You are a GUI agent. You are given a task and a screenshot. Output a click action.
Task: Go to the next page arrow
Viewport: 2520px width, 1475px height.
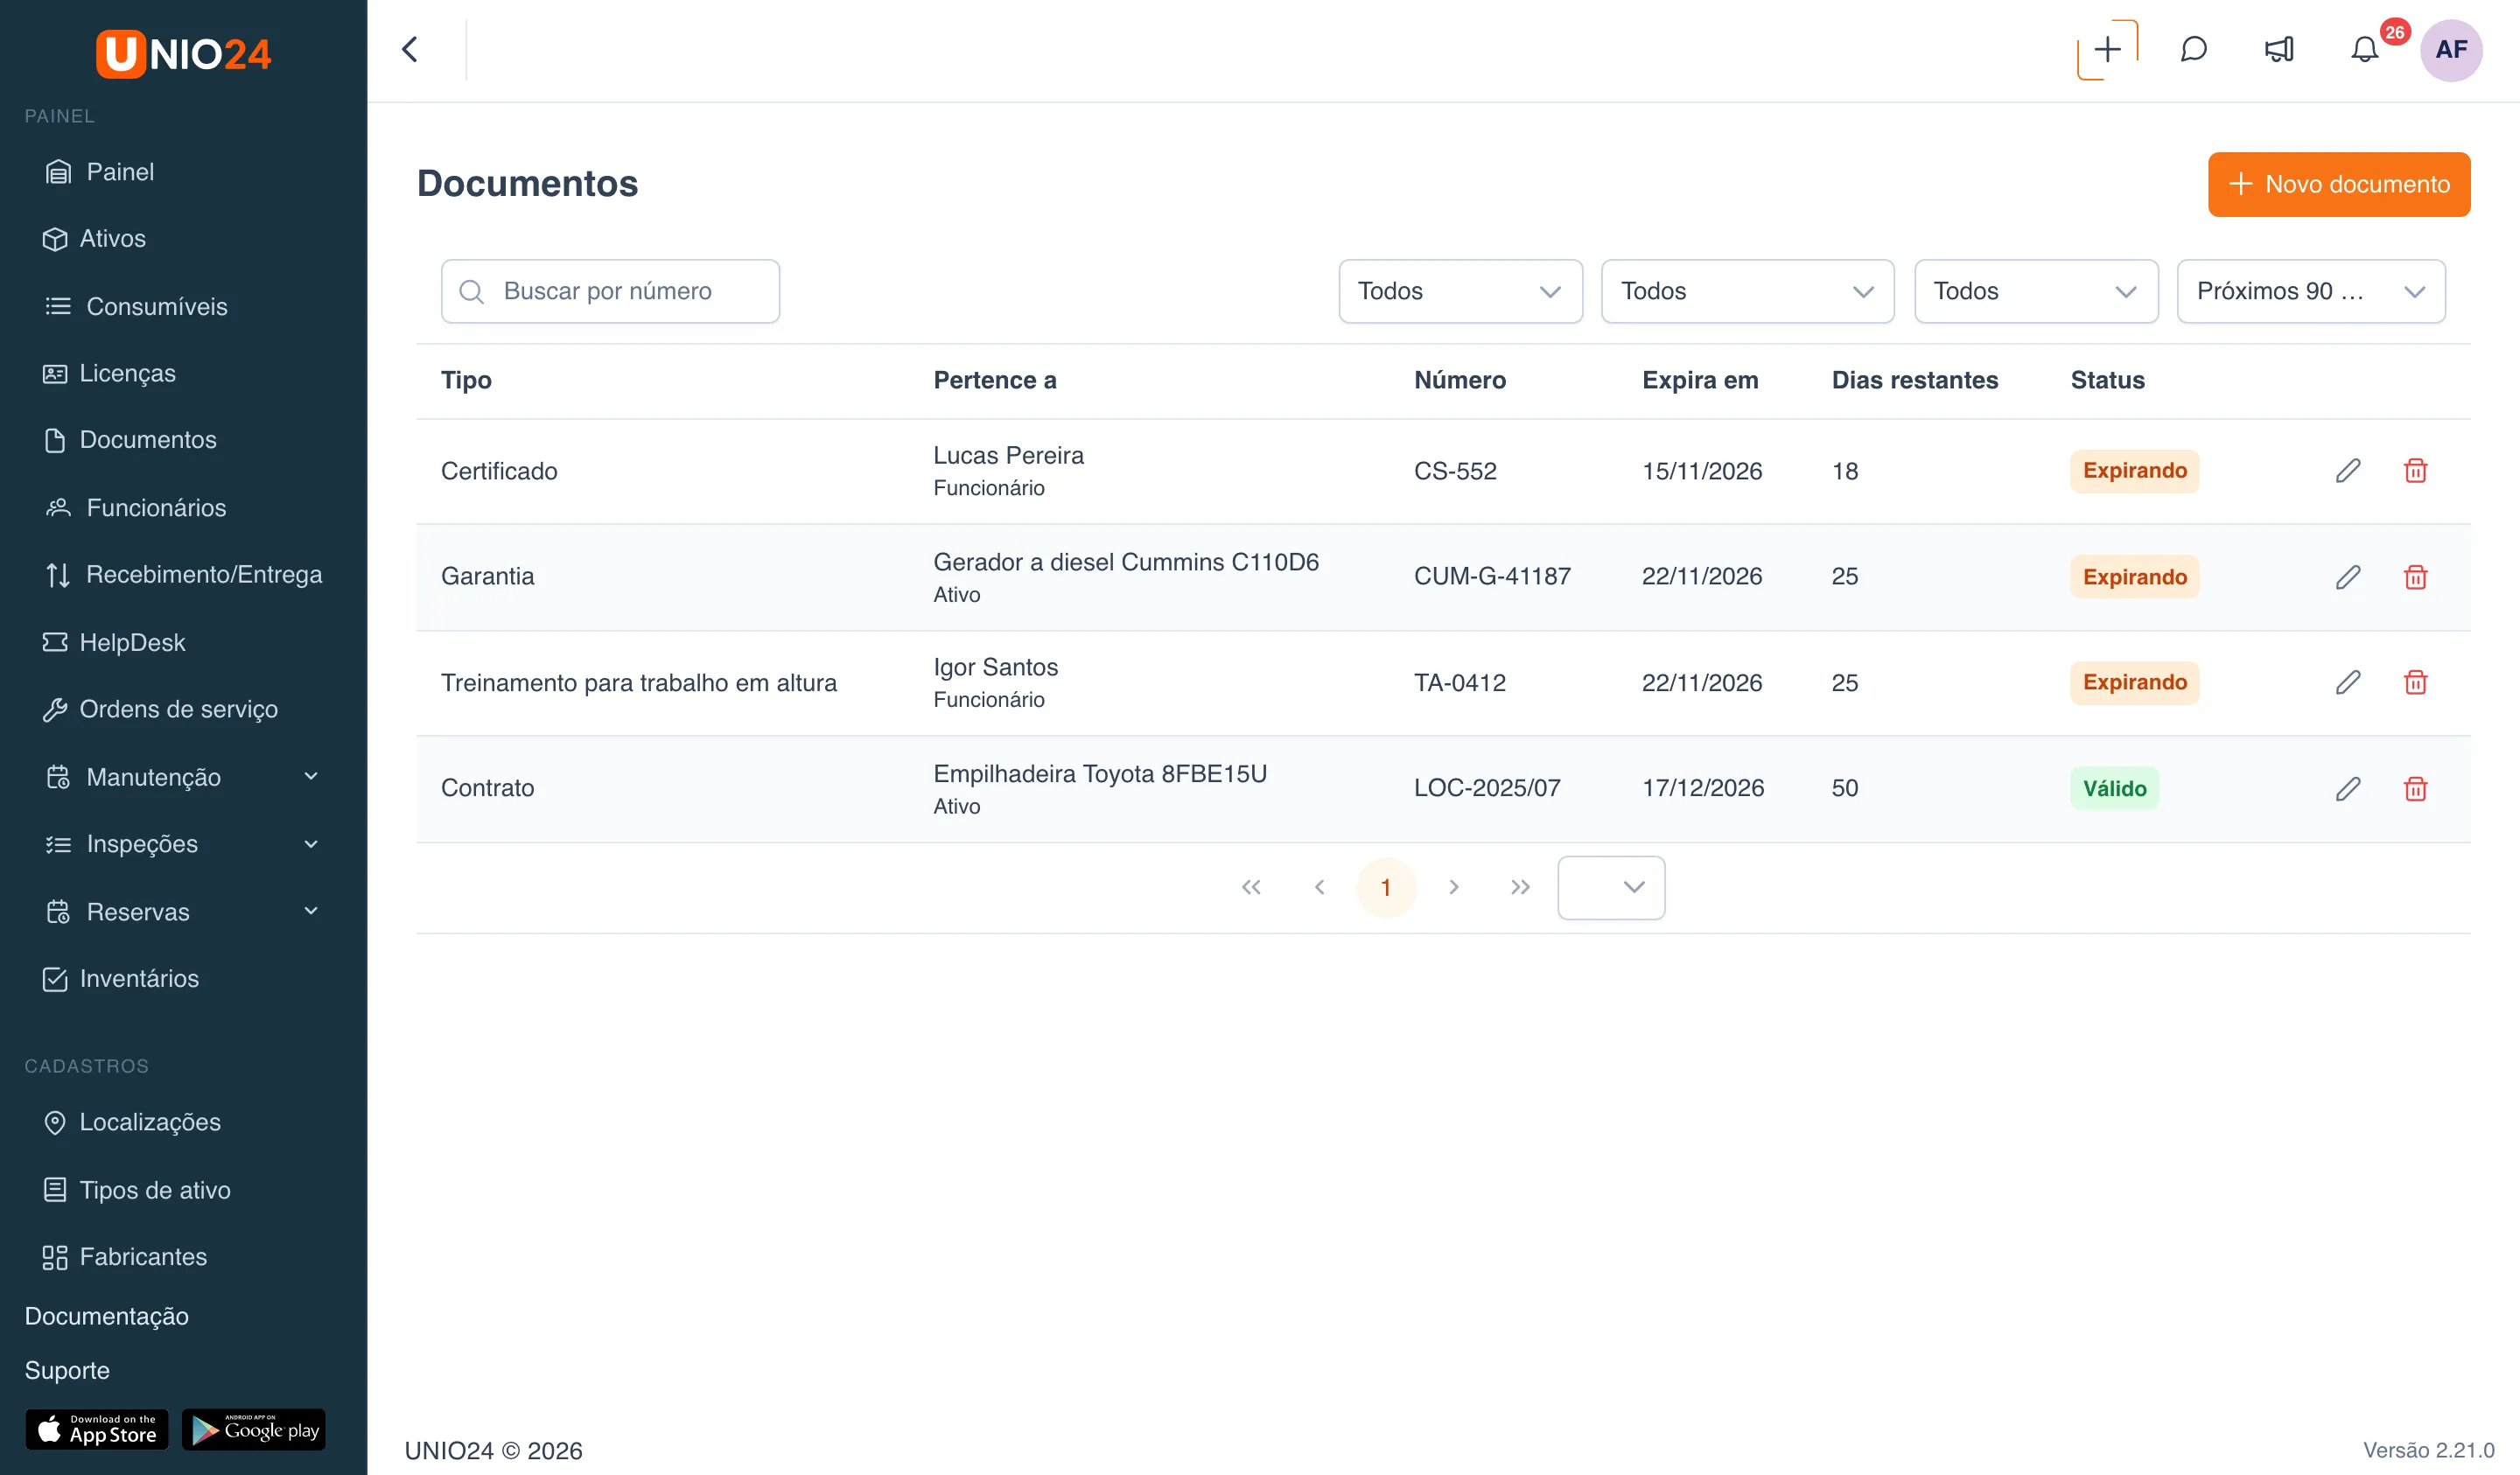coord(1453,887)
